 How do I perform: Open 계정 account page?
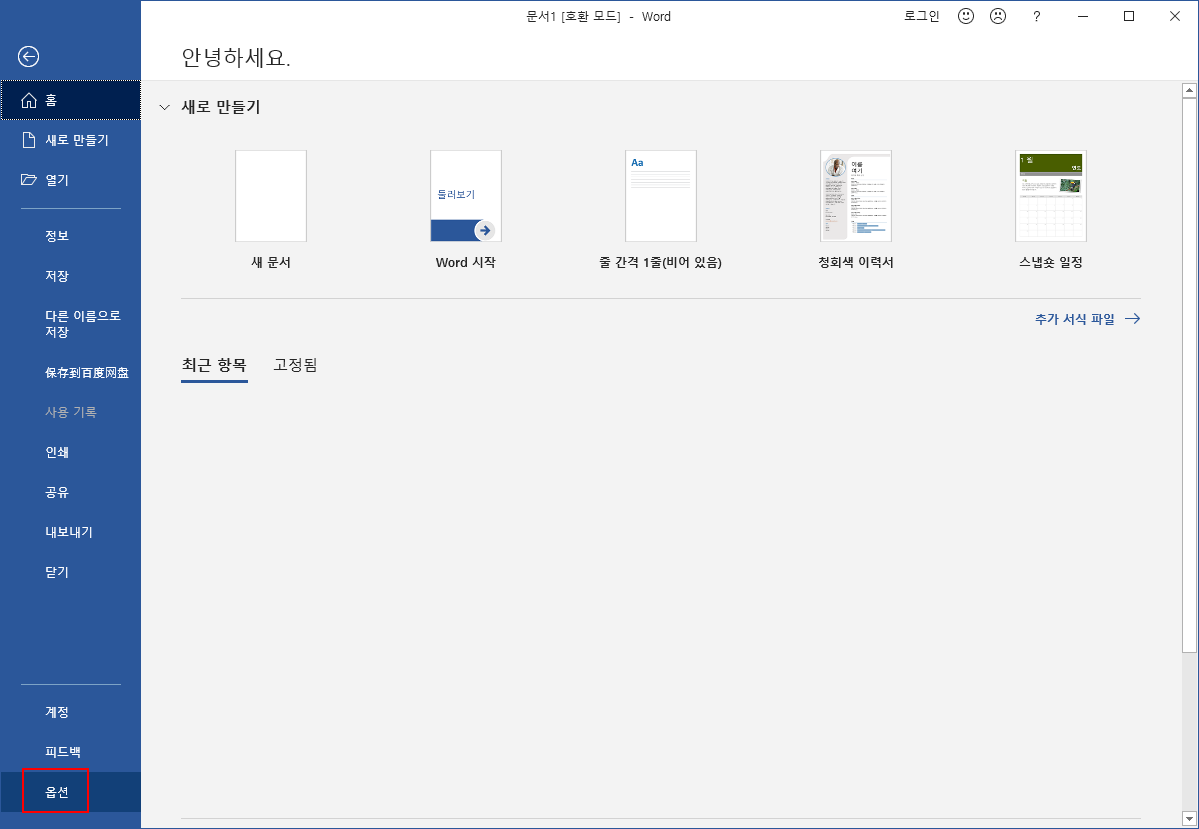(70, 712)
